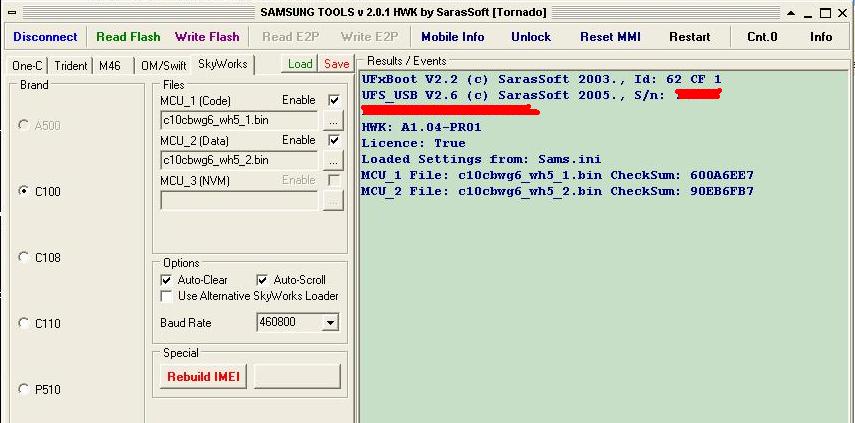Click the MCU_1 File checksum 600A6EE7 line

pyautogui.click(x=557, y=176)
